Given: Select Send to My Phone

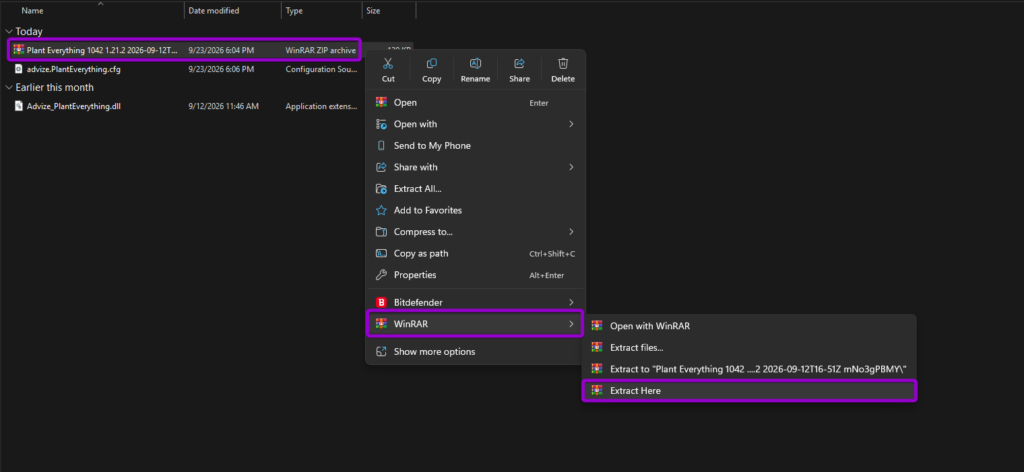Looking at the screenshot, I should point(475,146).
